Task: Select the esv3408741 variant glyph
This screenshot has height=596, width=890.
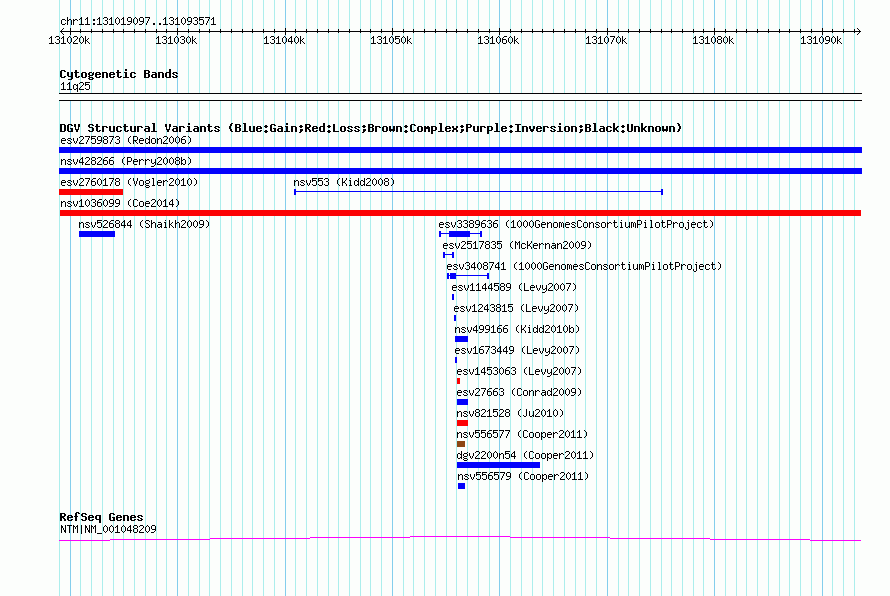Action: (x=468, y=276)
